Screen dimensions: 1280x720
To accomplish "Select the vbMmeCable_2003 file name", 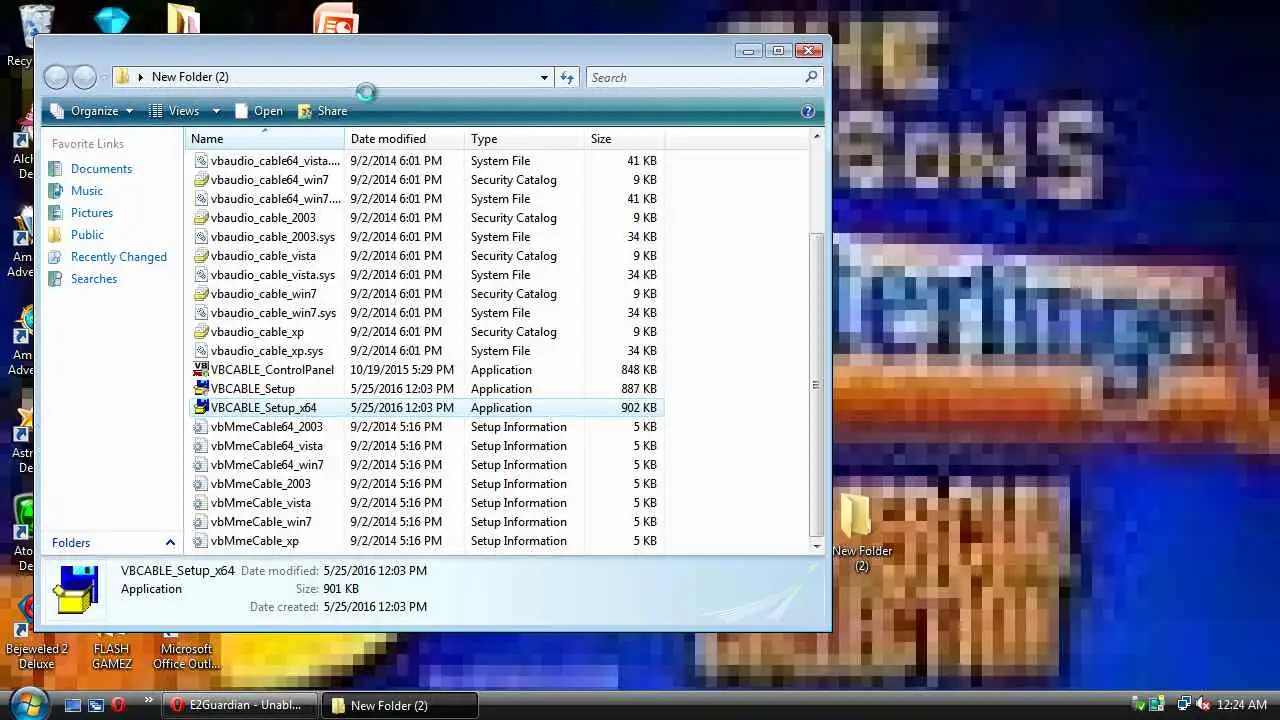I will click(261, 484).
